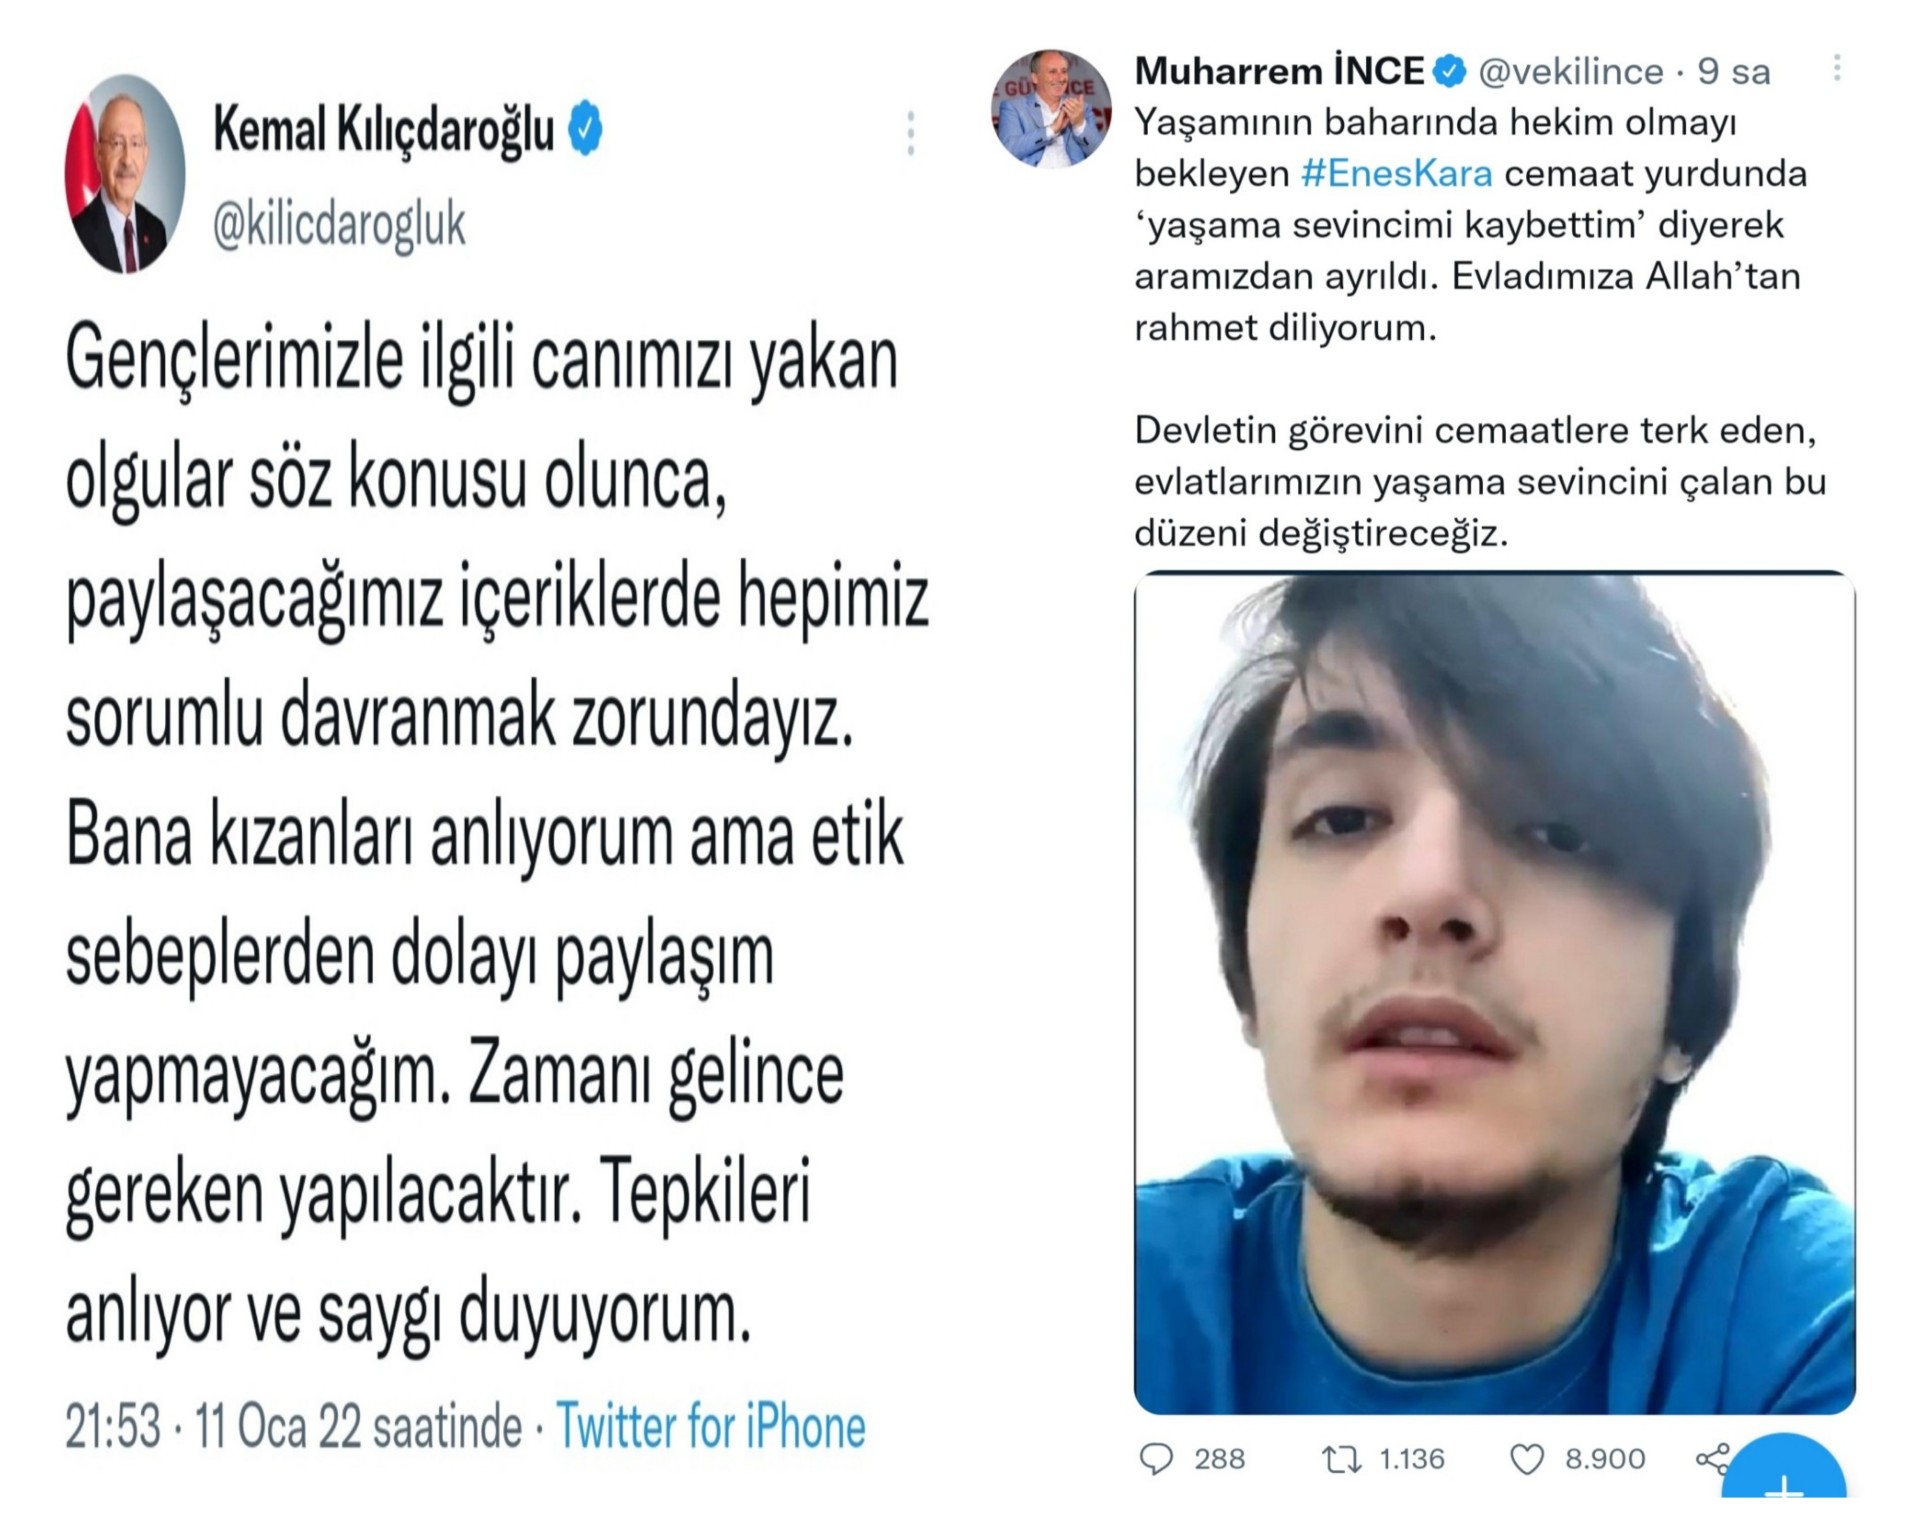Open the @vekilince handle
The width and height of the screenshot is (1920, 1536).
(1571, 72)
